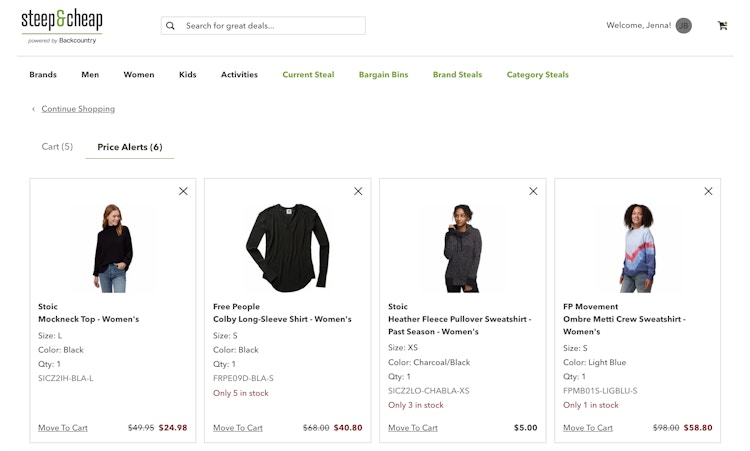Click the SKU FPMB01S-LIGBLU-S

coord(600,391)
